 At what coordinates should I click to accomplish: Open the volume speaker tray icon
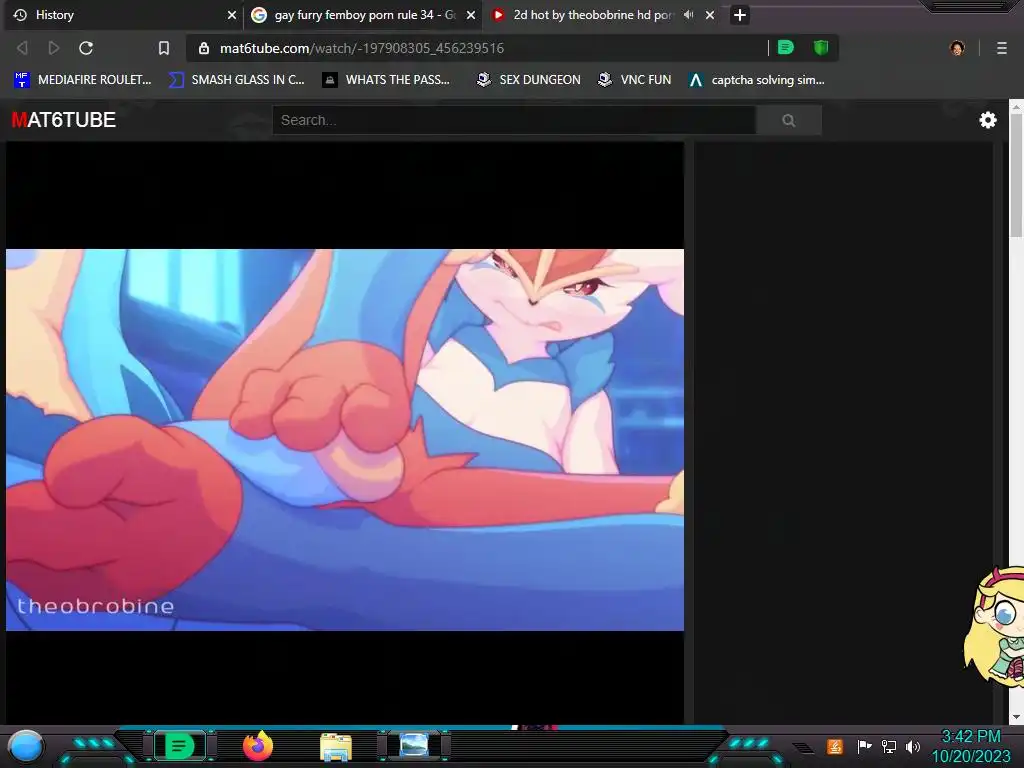click(x=912, y=746)
